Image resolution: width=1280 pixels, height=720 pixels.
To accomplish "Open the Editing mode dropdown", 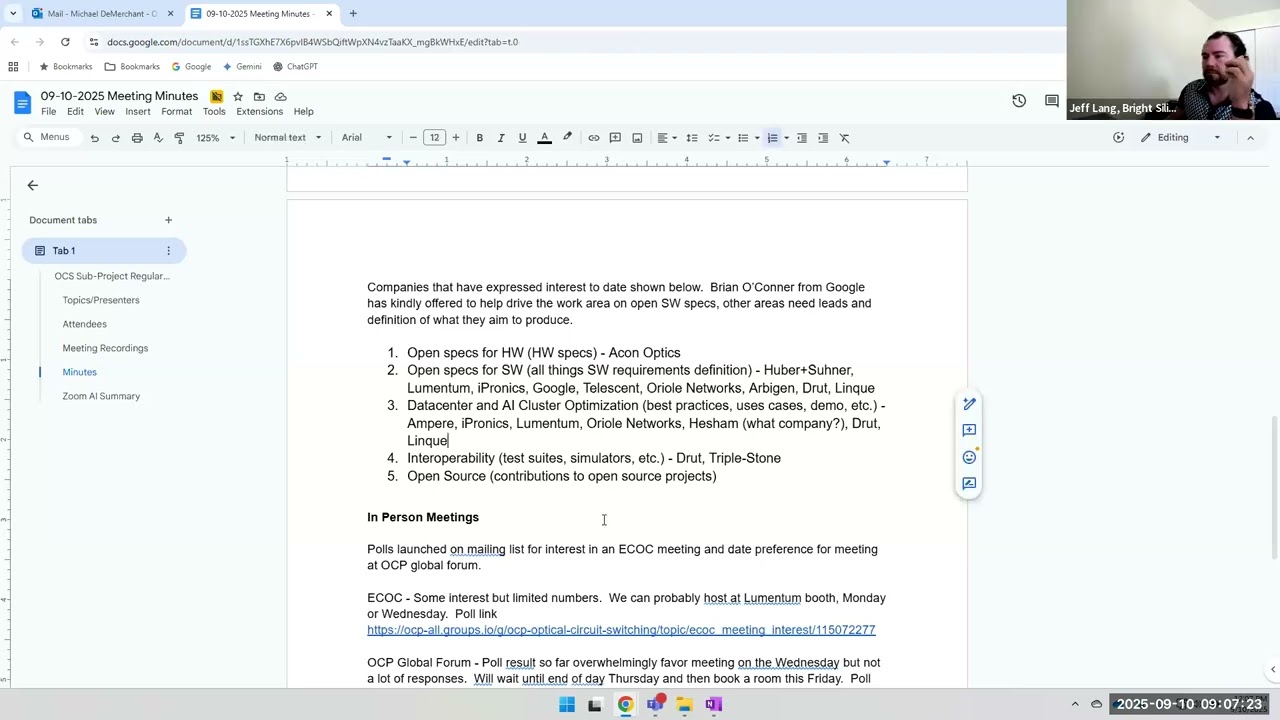I will point(1181,138).
